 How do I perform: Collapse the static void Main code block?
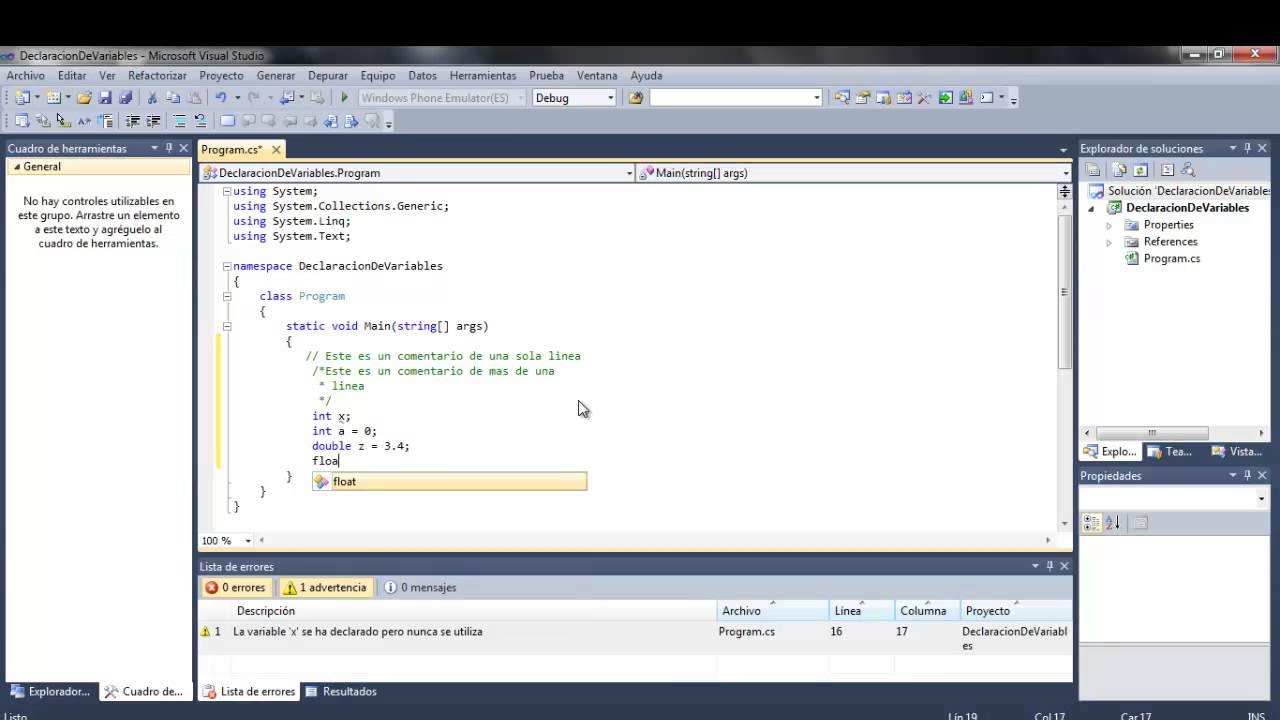[227, 326]
